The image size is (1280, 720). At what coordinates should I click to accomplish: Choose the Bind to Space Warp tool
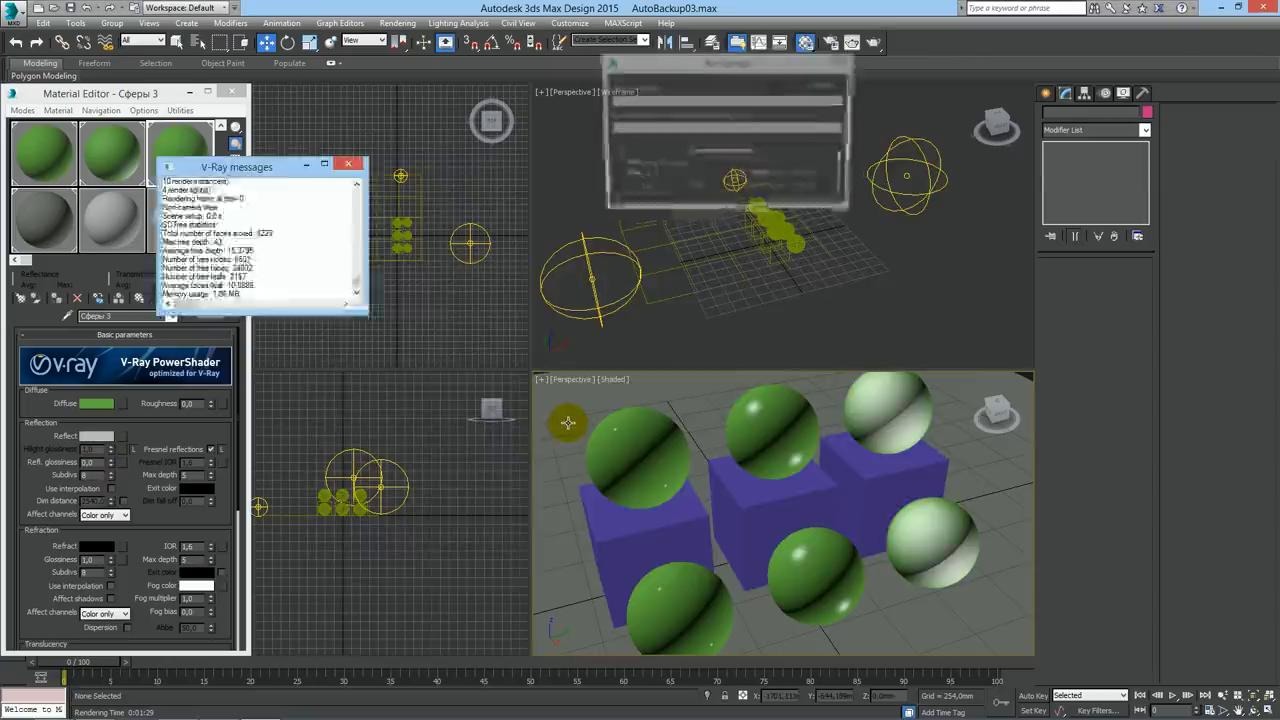click(x=105, y=42)
